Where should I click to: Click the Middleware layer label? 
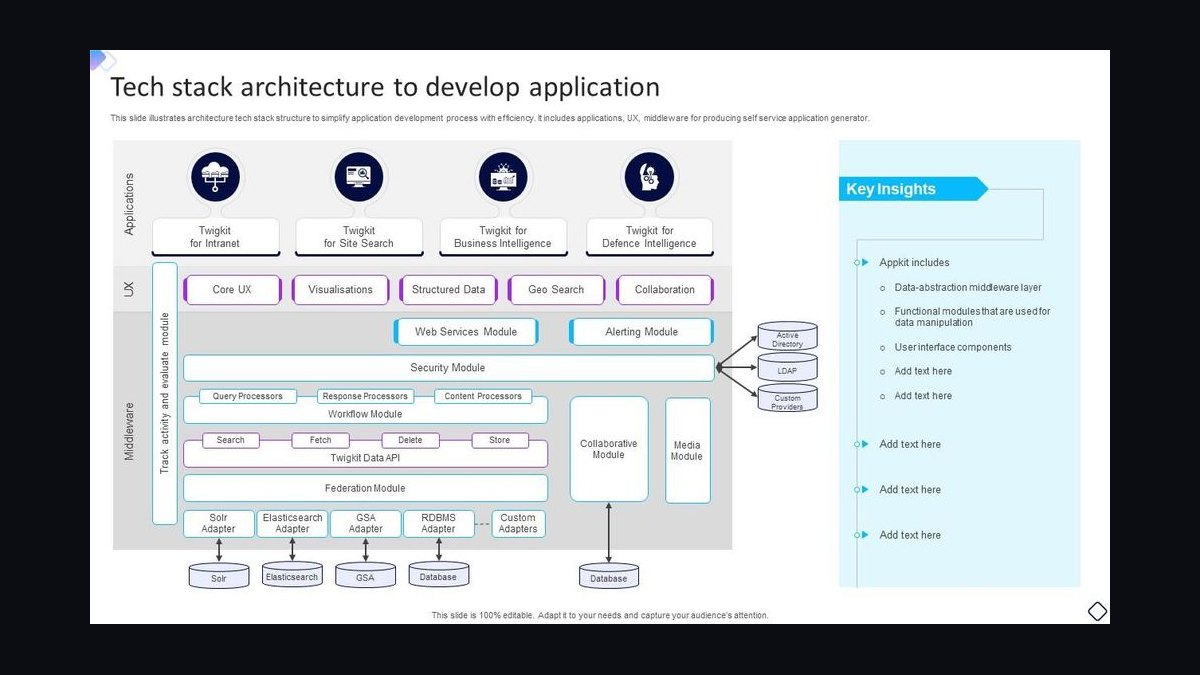[x=129, y=431]
